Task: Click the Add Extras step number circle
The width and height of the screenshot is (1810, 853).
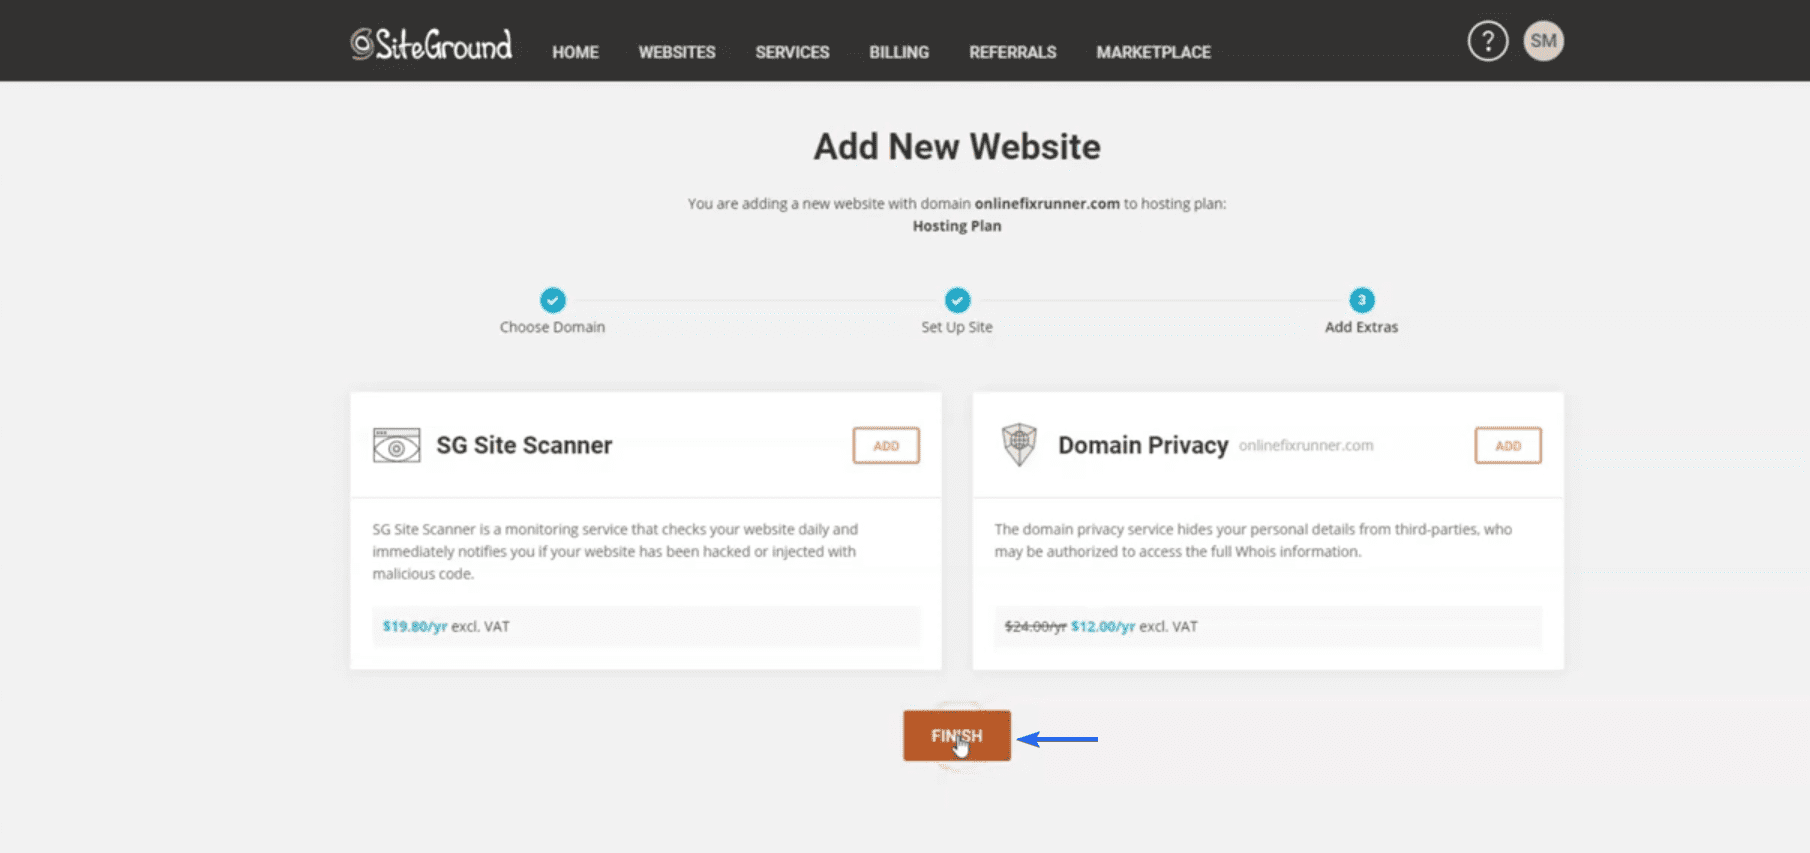Action: 1361,300
